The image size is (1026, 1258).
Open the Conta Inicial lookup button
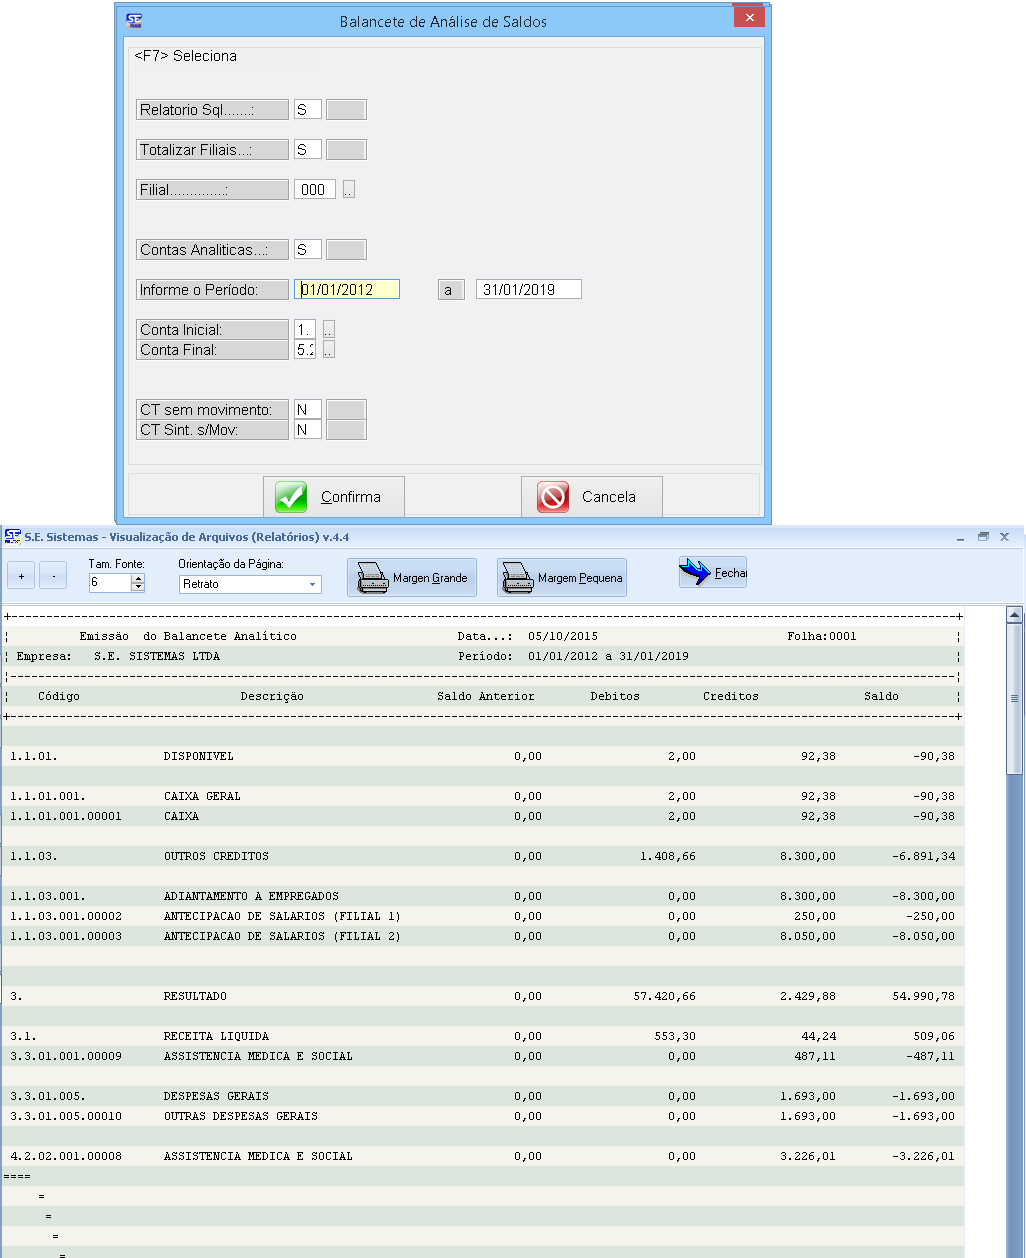click(328, 330)
